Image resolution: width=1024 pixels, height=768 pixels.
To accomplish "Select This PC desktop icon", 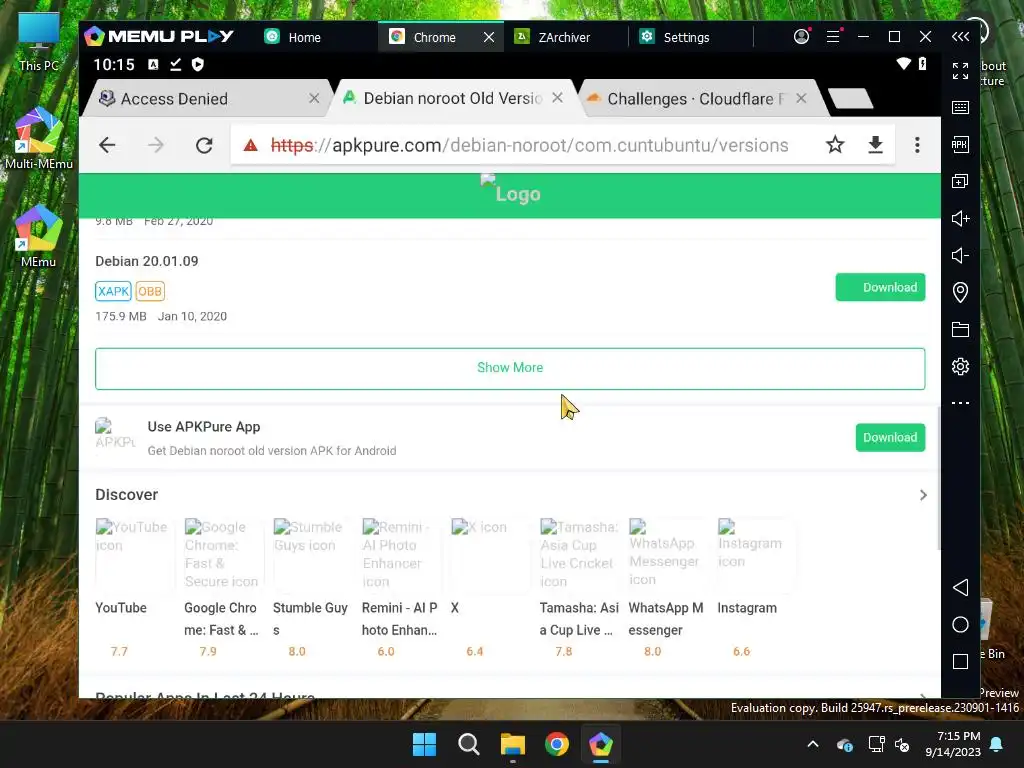I will [39, 42].
